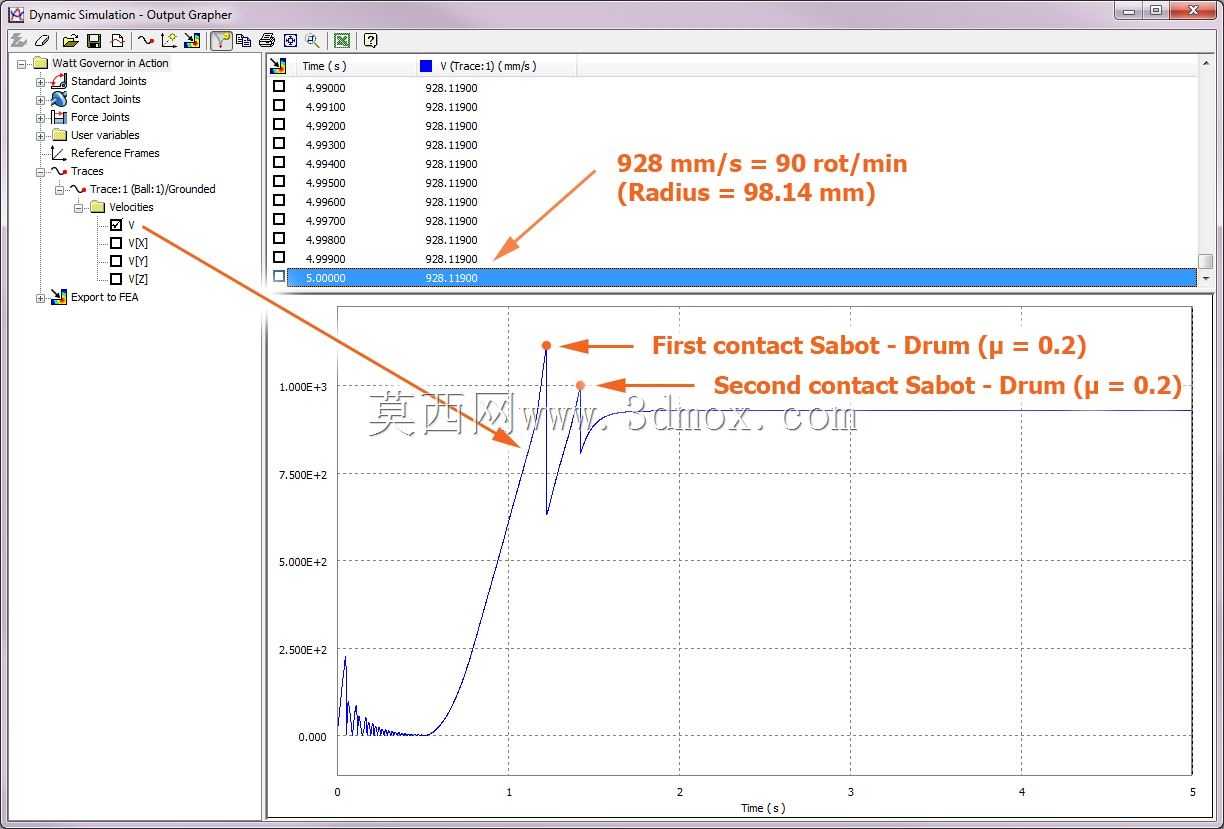Click the table scrollbar down arrow
1224x829 pixels.
(1205, 278)
